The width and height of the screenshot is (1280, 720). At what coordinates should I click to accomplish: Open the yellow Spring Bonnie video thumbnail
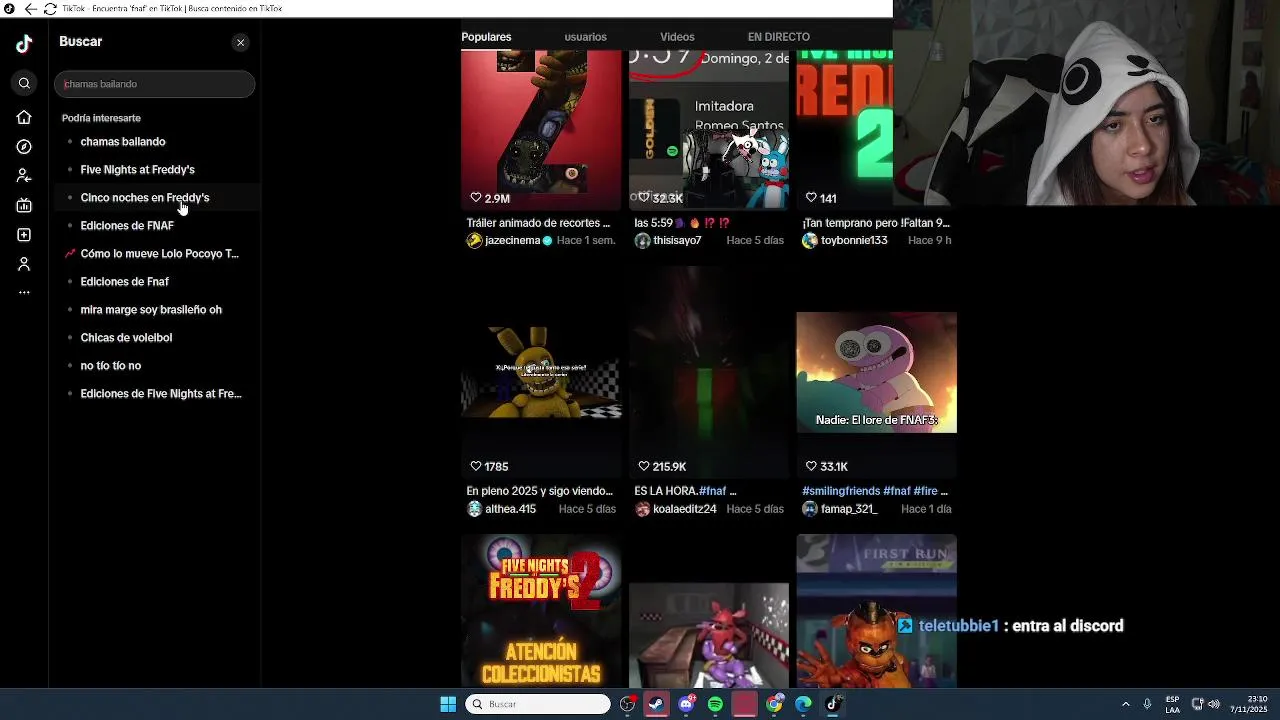click(541, 372)
